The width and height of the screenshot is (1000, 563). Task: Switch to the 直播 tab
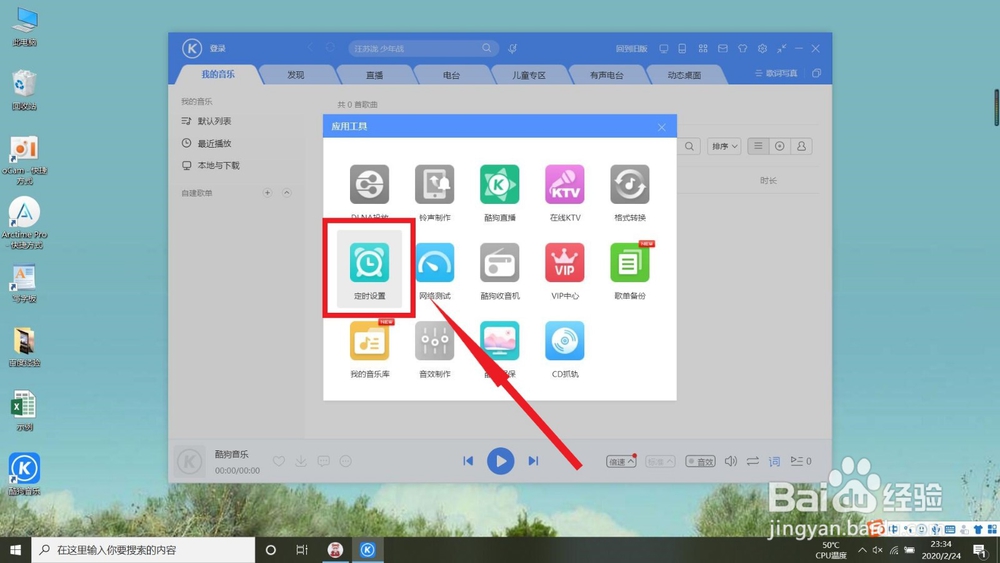click(x=374, y=75)
